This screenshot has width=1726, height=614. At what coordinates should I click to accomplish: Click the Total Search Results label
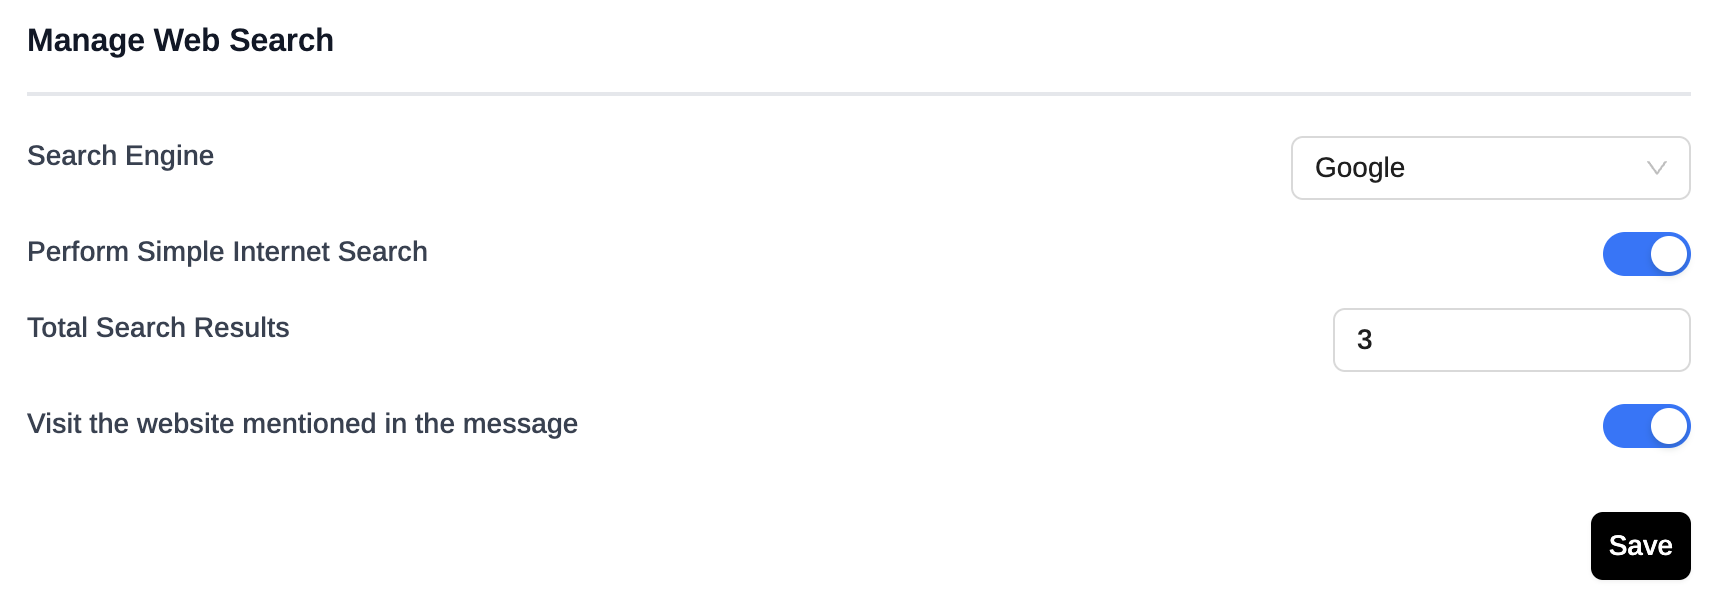(x=158, y=328)
